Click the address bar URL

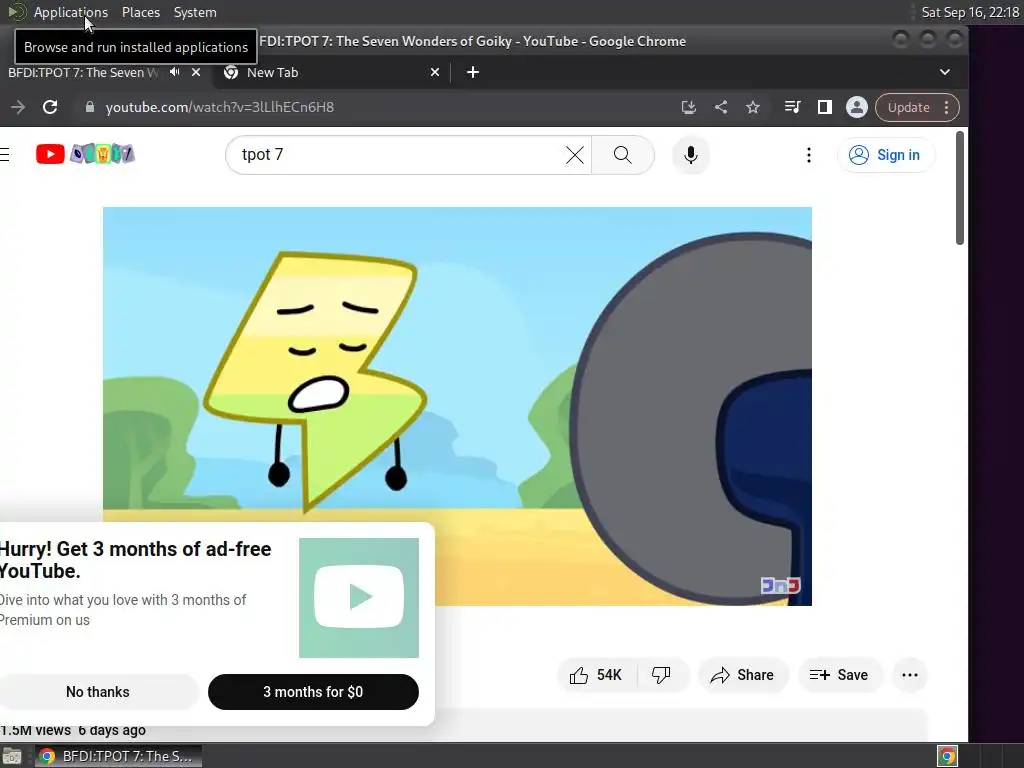tap(219, 107)
